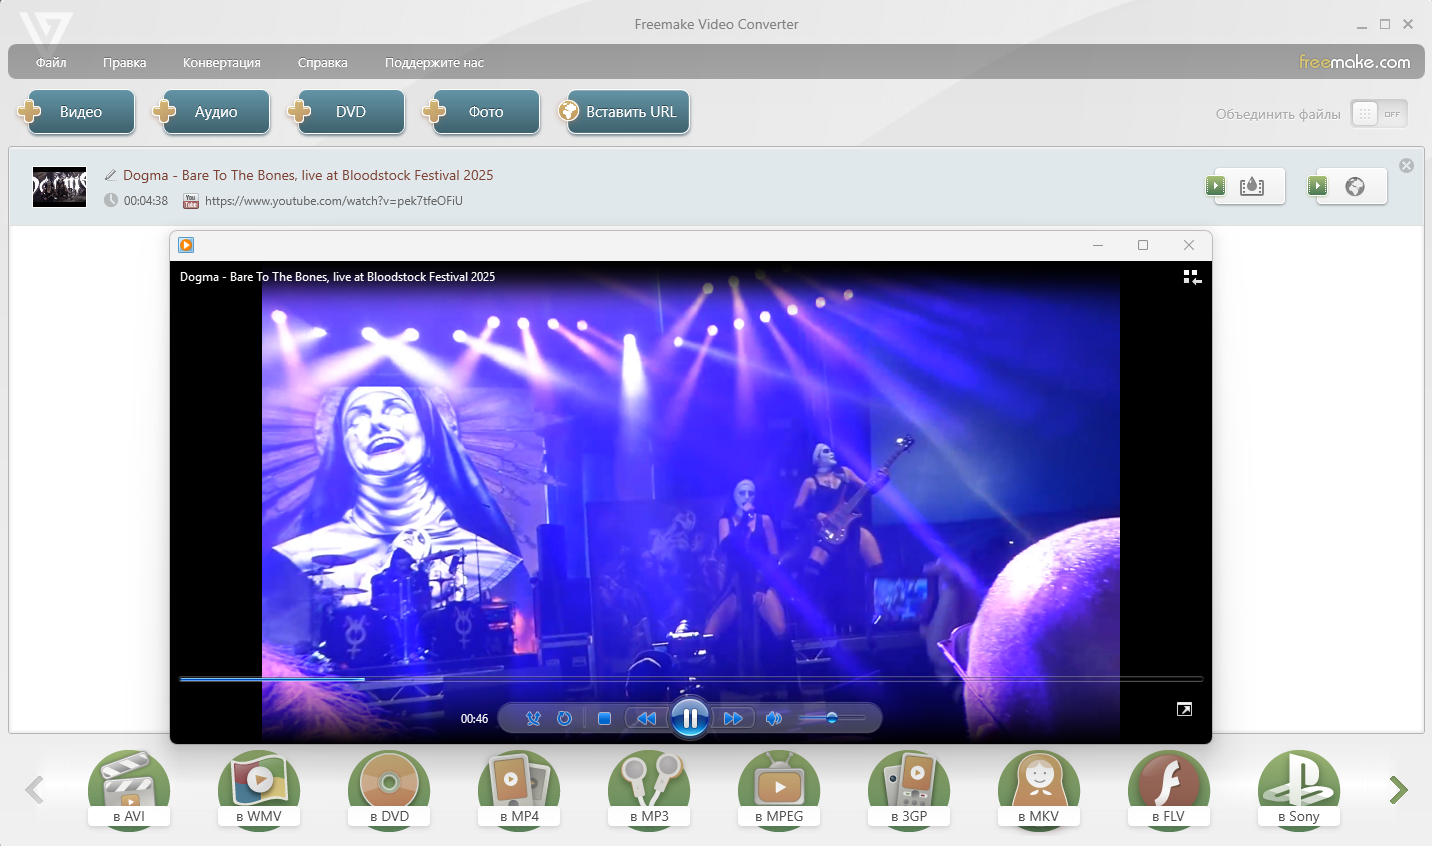Screen dimensions: 1432x846
Task: Convert to MP4 format
Action: (519, 789)
